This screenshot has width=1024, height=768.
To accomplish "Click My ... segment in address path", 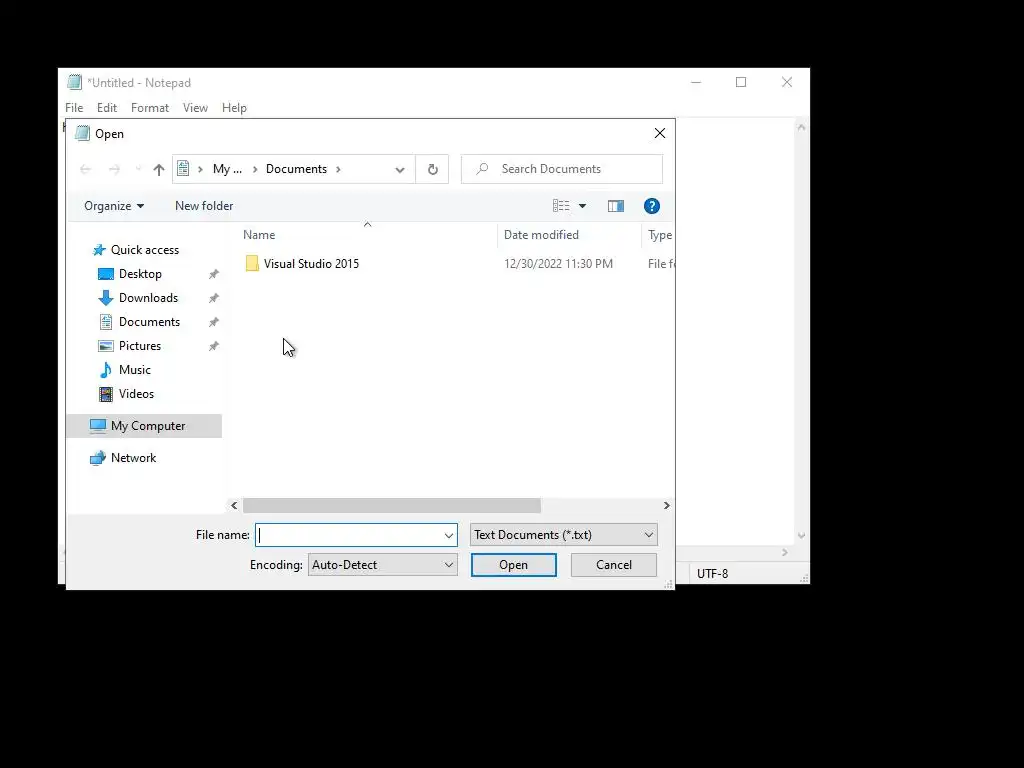I will tap(227, 169).
